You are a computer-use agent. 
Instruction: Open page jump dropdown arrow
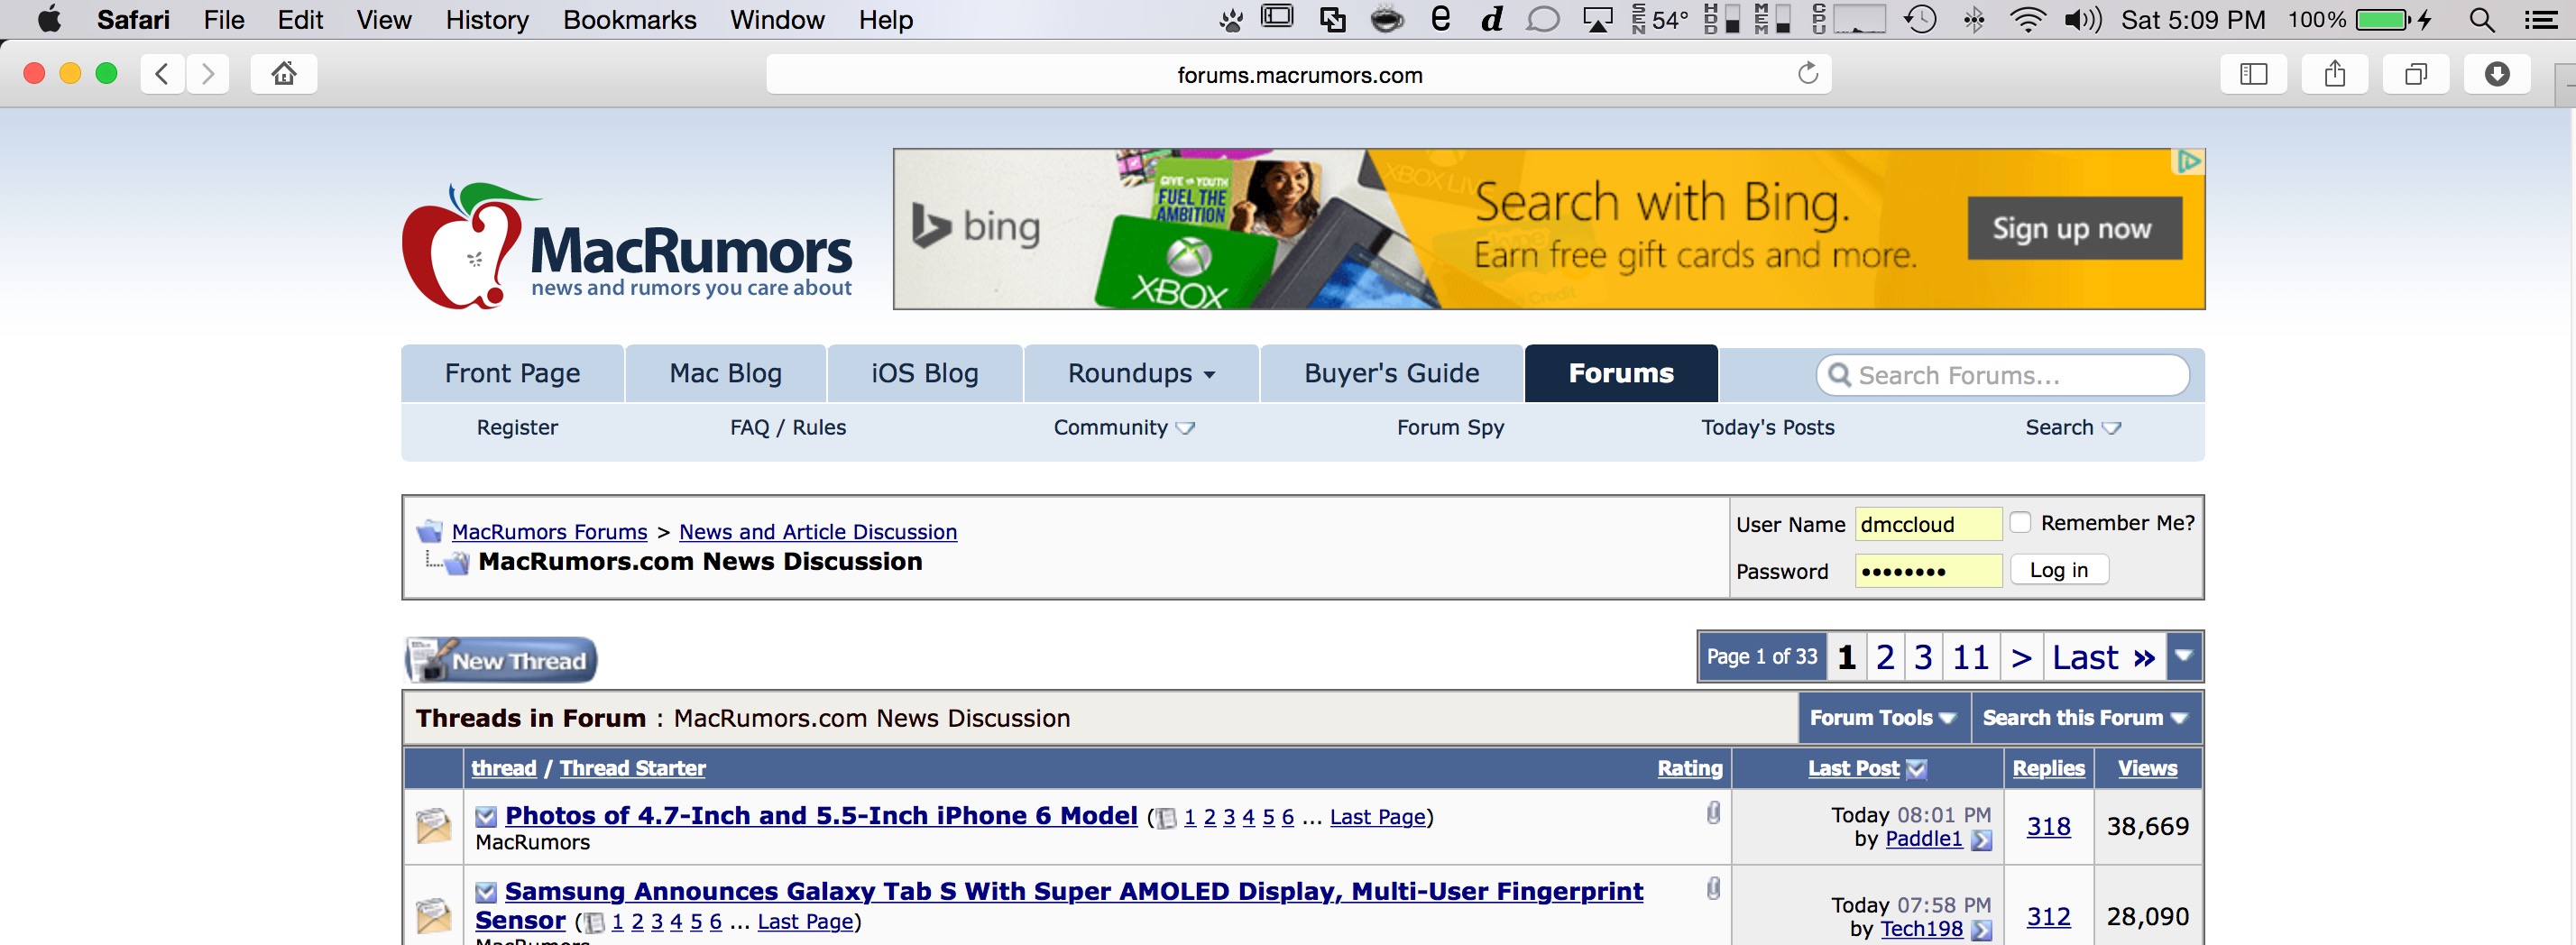[x=2184, y=657]
